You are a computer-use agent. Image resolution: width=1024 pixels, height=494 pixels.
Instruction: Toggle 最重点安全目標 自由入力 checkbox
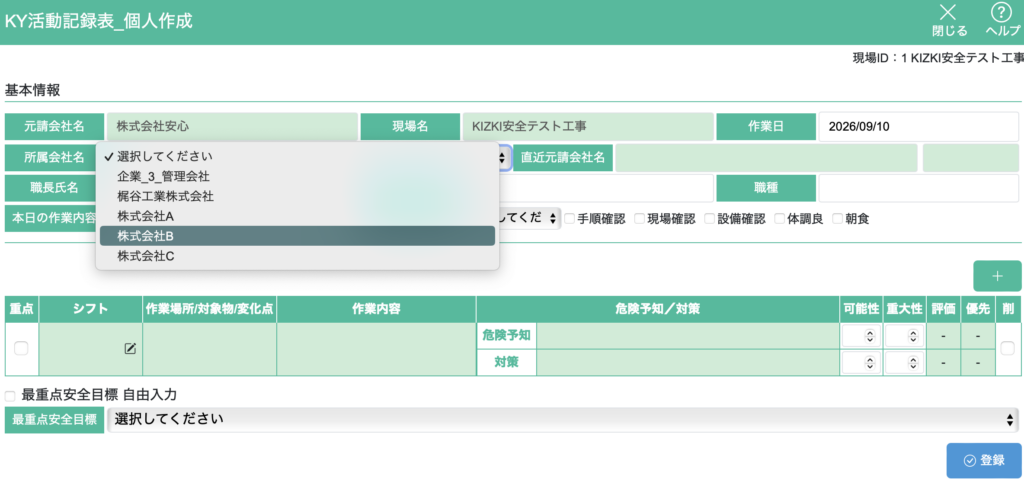tap(10, 396)
